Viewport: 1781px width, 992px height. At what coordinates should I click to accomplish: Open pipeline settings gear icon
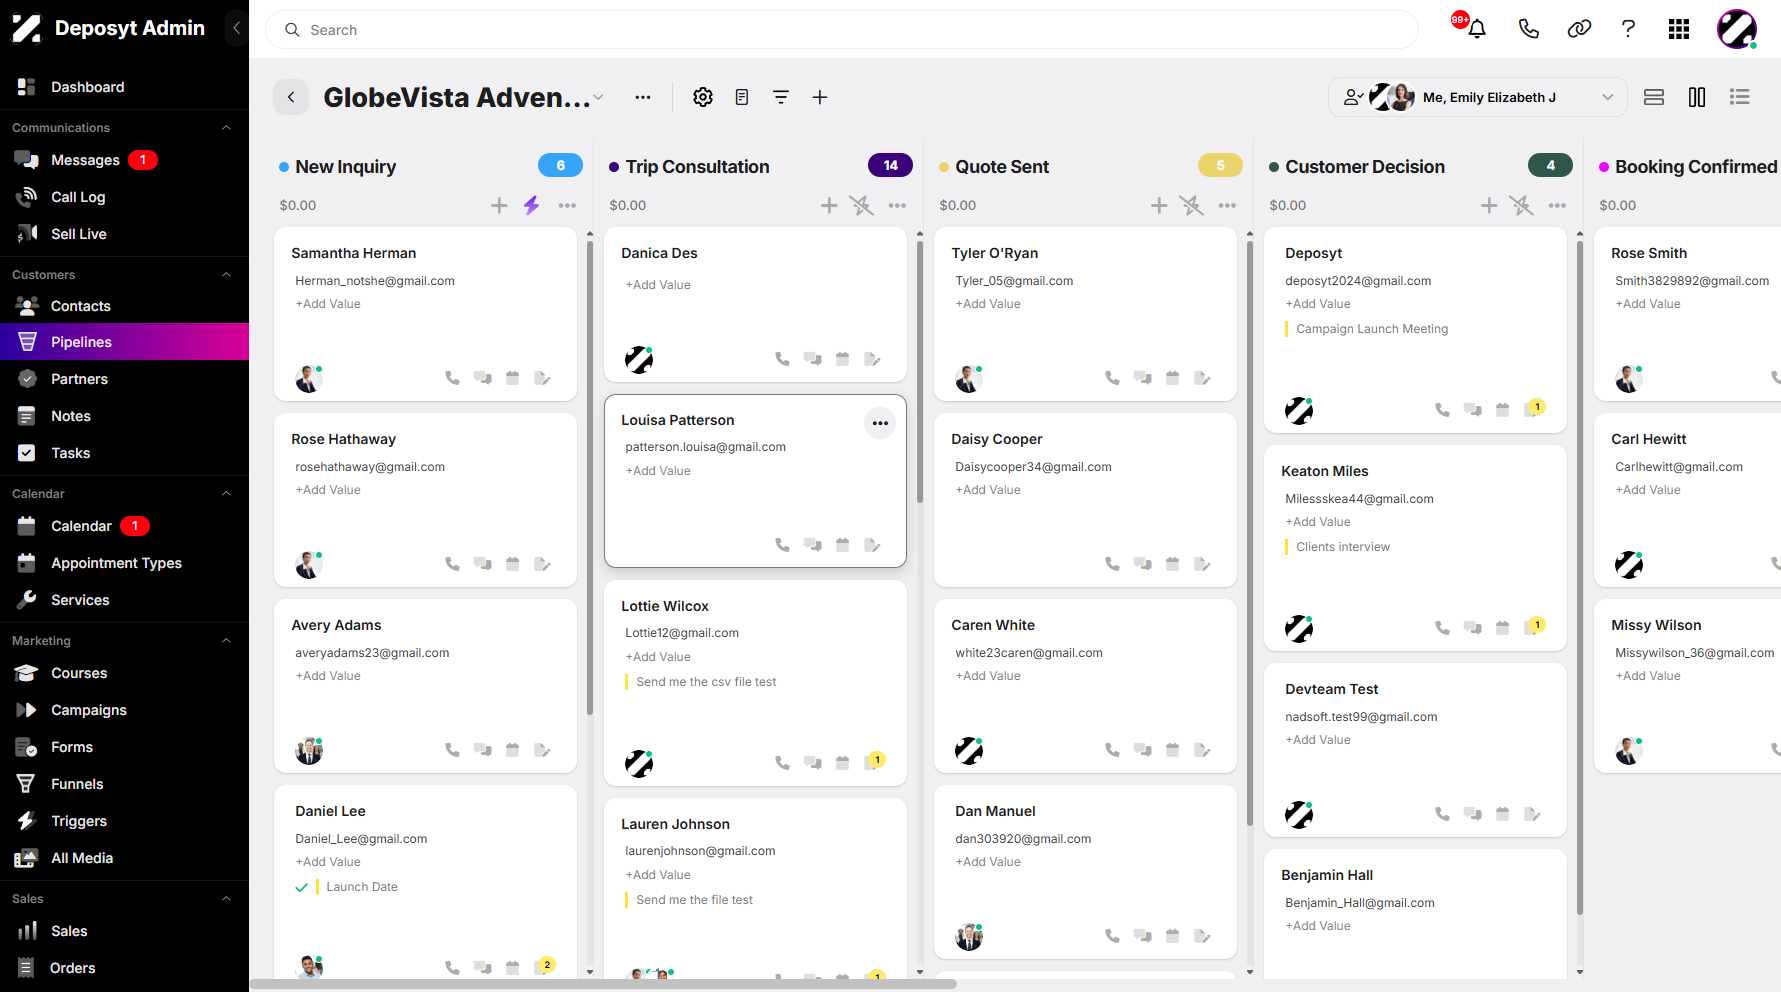703,97
